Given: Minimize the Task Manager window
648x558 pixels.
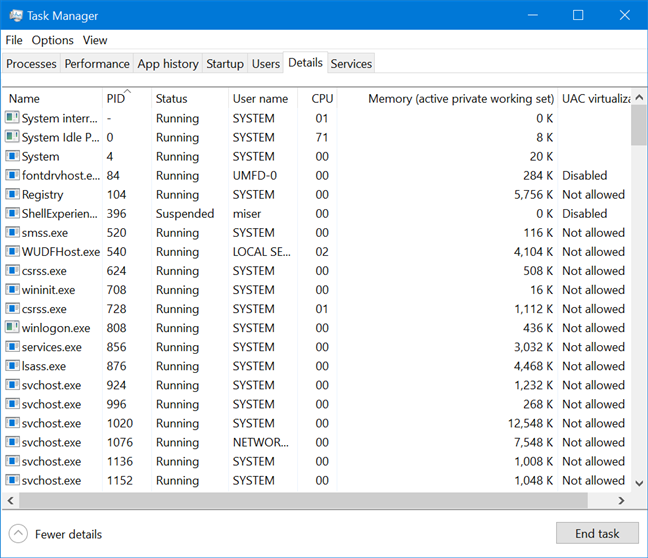Looking at the screenshot, I should [x=533, y=15].
